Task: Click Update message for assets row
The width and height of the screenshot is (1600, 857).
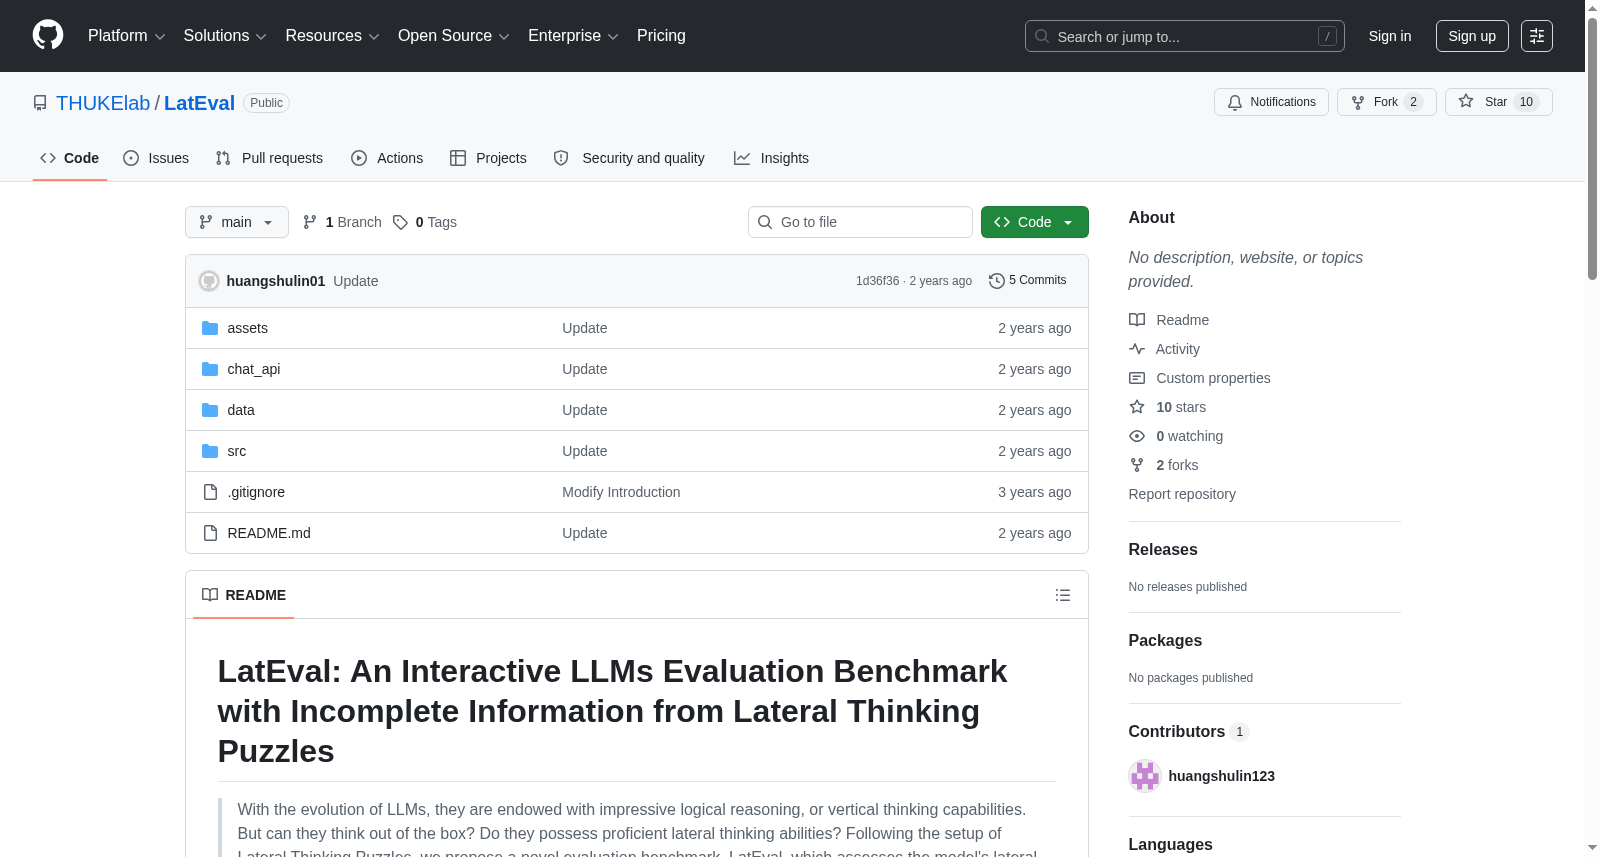Action: [584, 328]
